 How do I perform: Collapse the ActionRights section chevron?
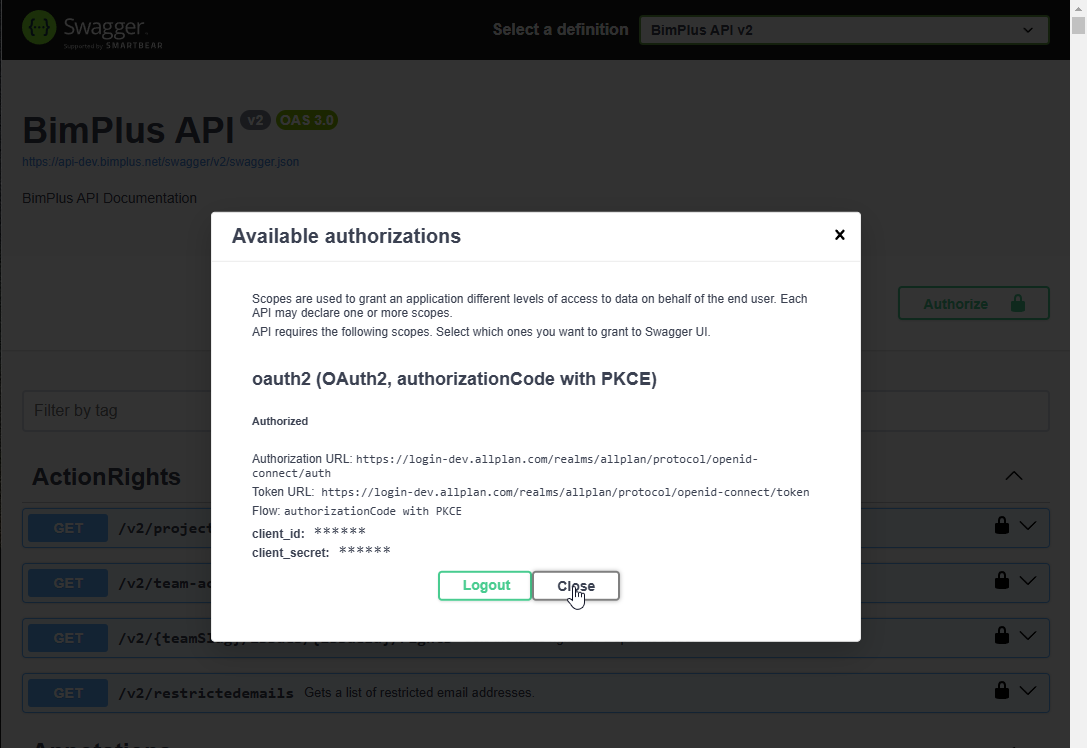click(1014, 476)
